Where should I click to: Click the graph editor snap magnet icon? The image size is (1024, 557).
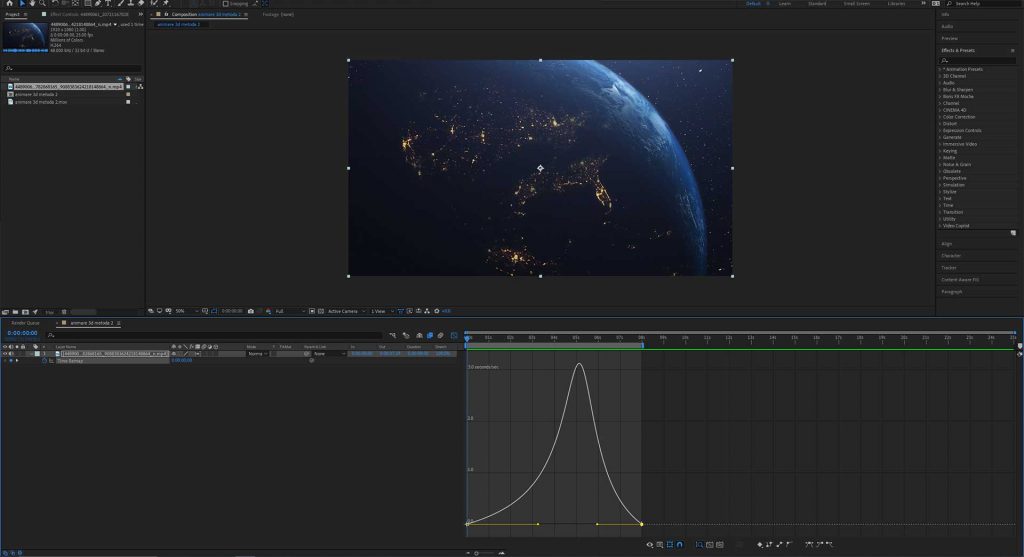click(x=680, y=545)
